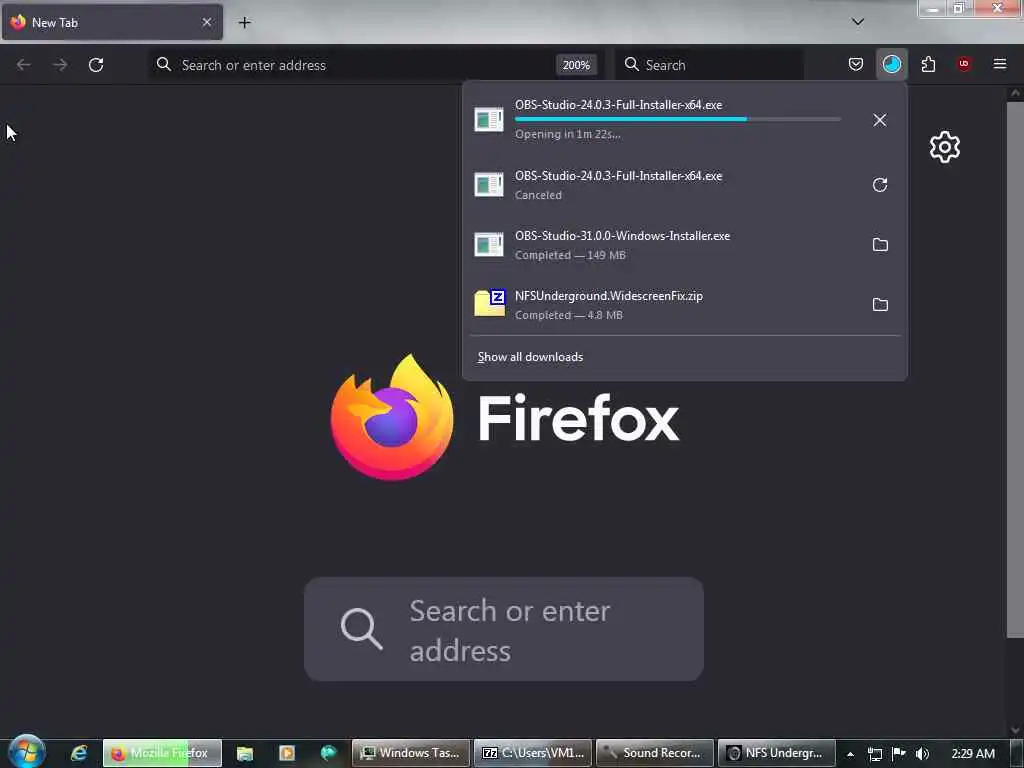Image resolution: width=1024 pixels, height=768 pixels.
Task: Launch Internet Explorer from taskbar
Action: [x=79, y=753]
